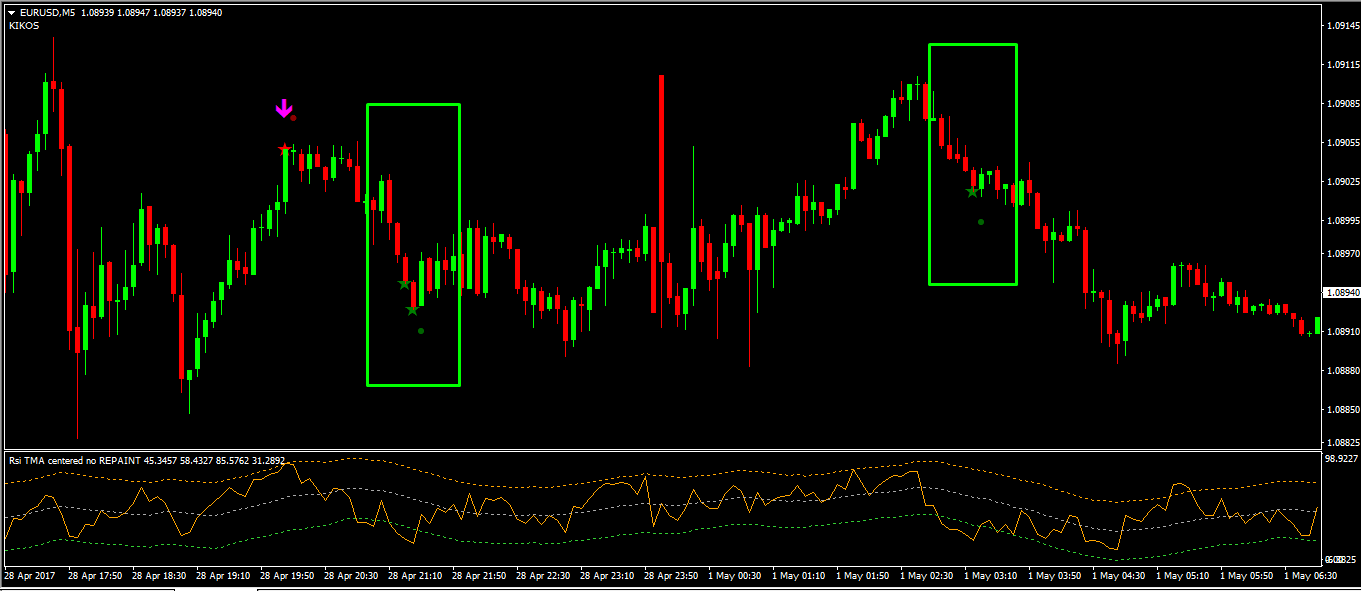Click the 1.09145 level on the price scale
Screen dimensions: 1361x591
coord(1340,26)
